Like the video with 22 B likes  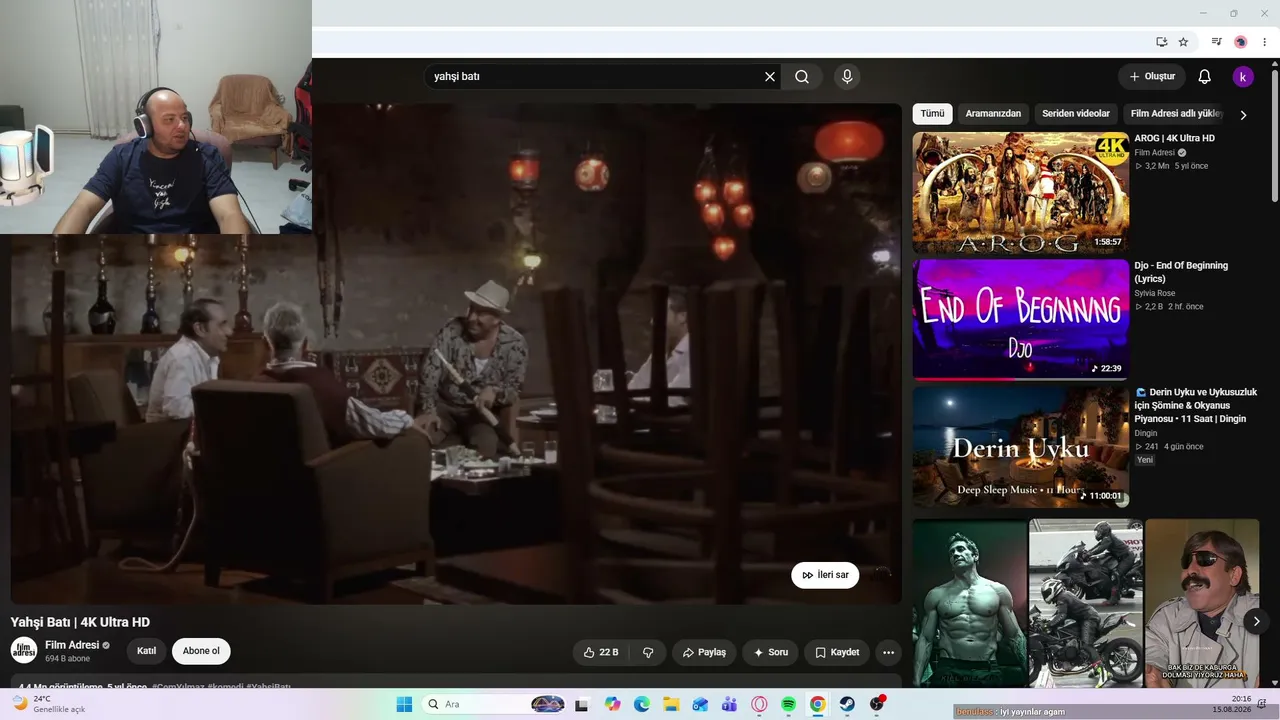600,652
